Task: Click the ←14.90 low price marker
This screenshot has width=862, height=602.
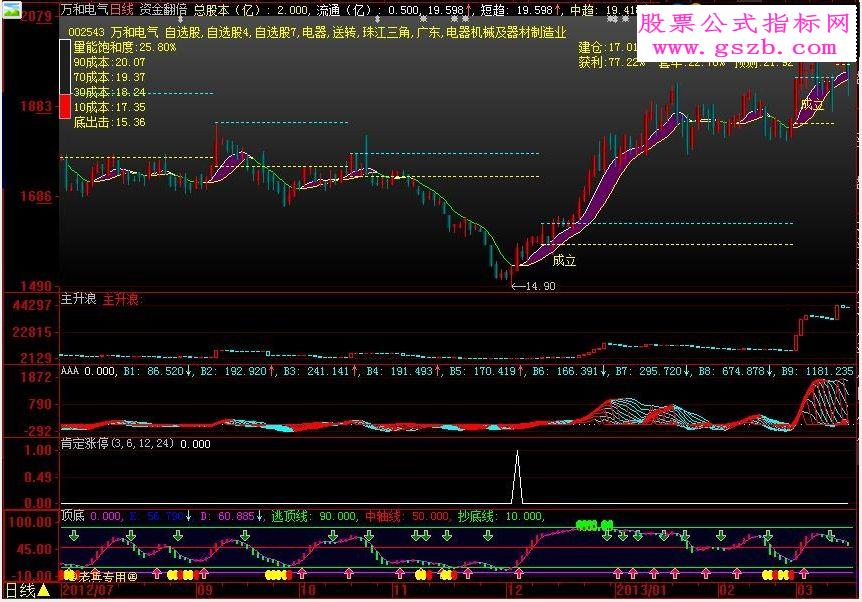Action: coord(533,286)
